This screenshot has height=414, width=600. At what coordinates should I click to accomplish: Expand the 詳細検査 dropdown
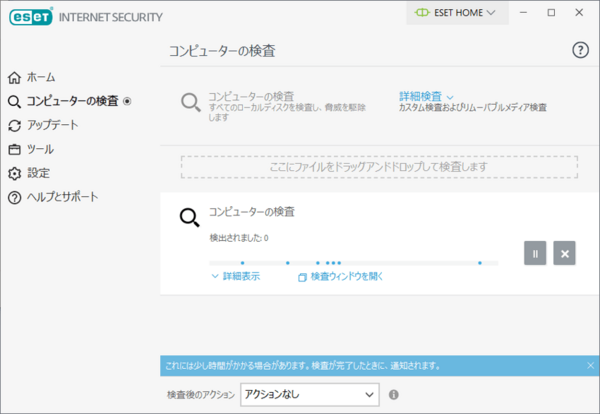426,96
